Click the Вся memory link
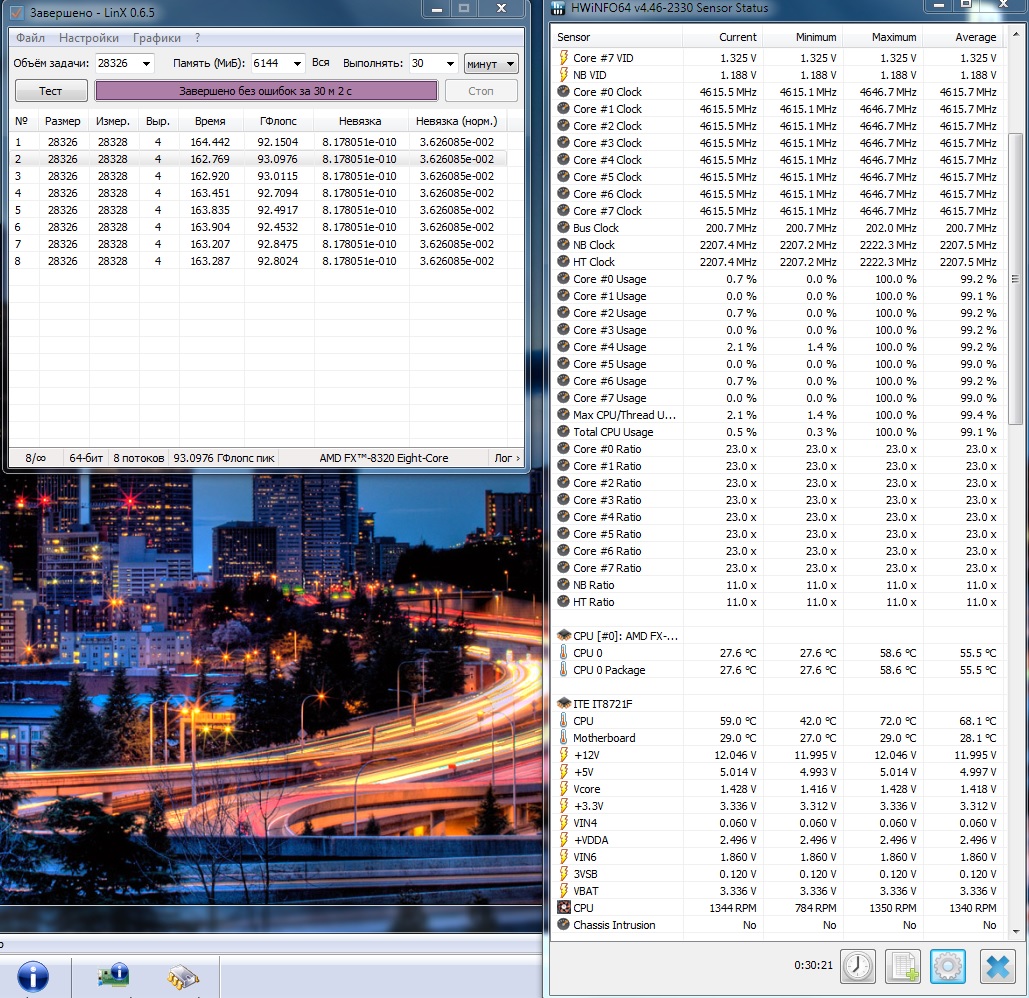Image resolution: width=1029 pixels, height=998 pixels. [320, 63]
